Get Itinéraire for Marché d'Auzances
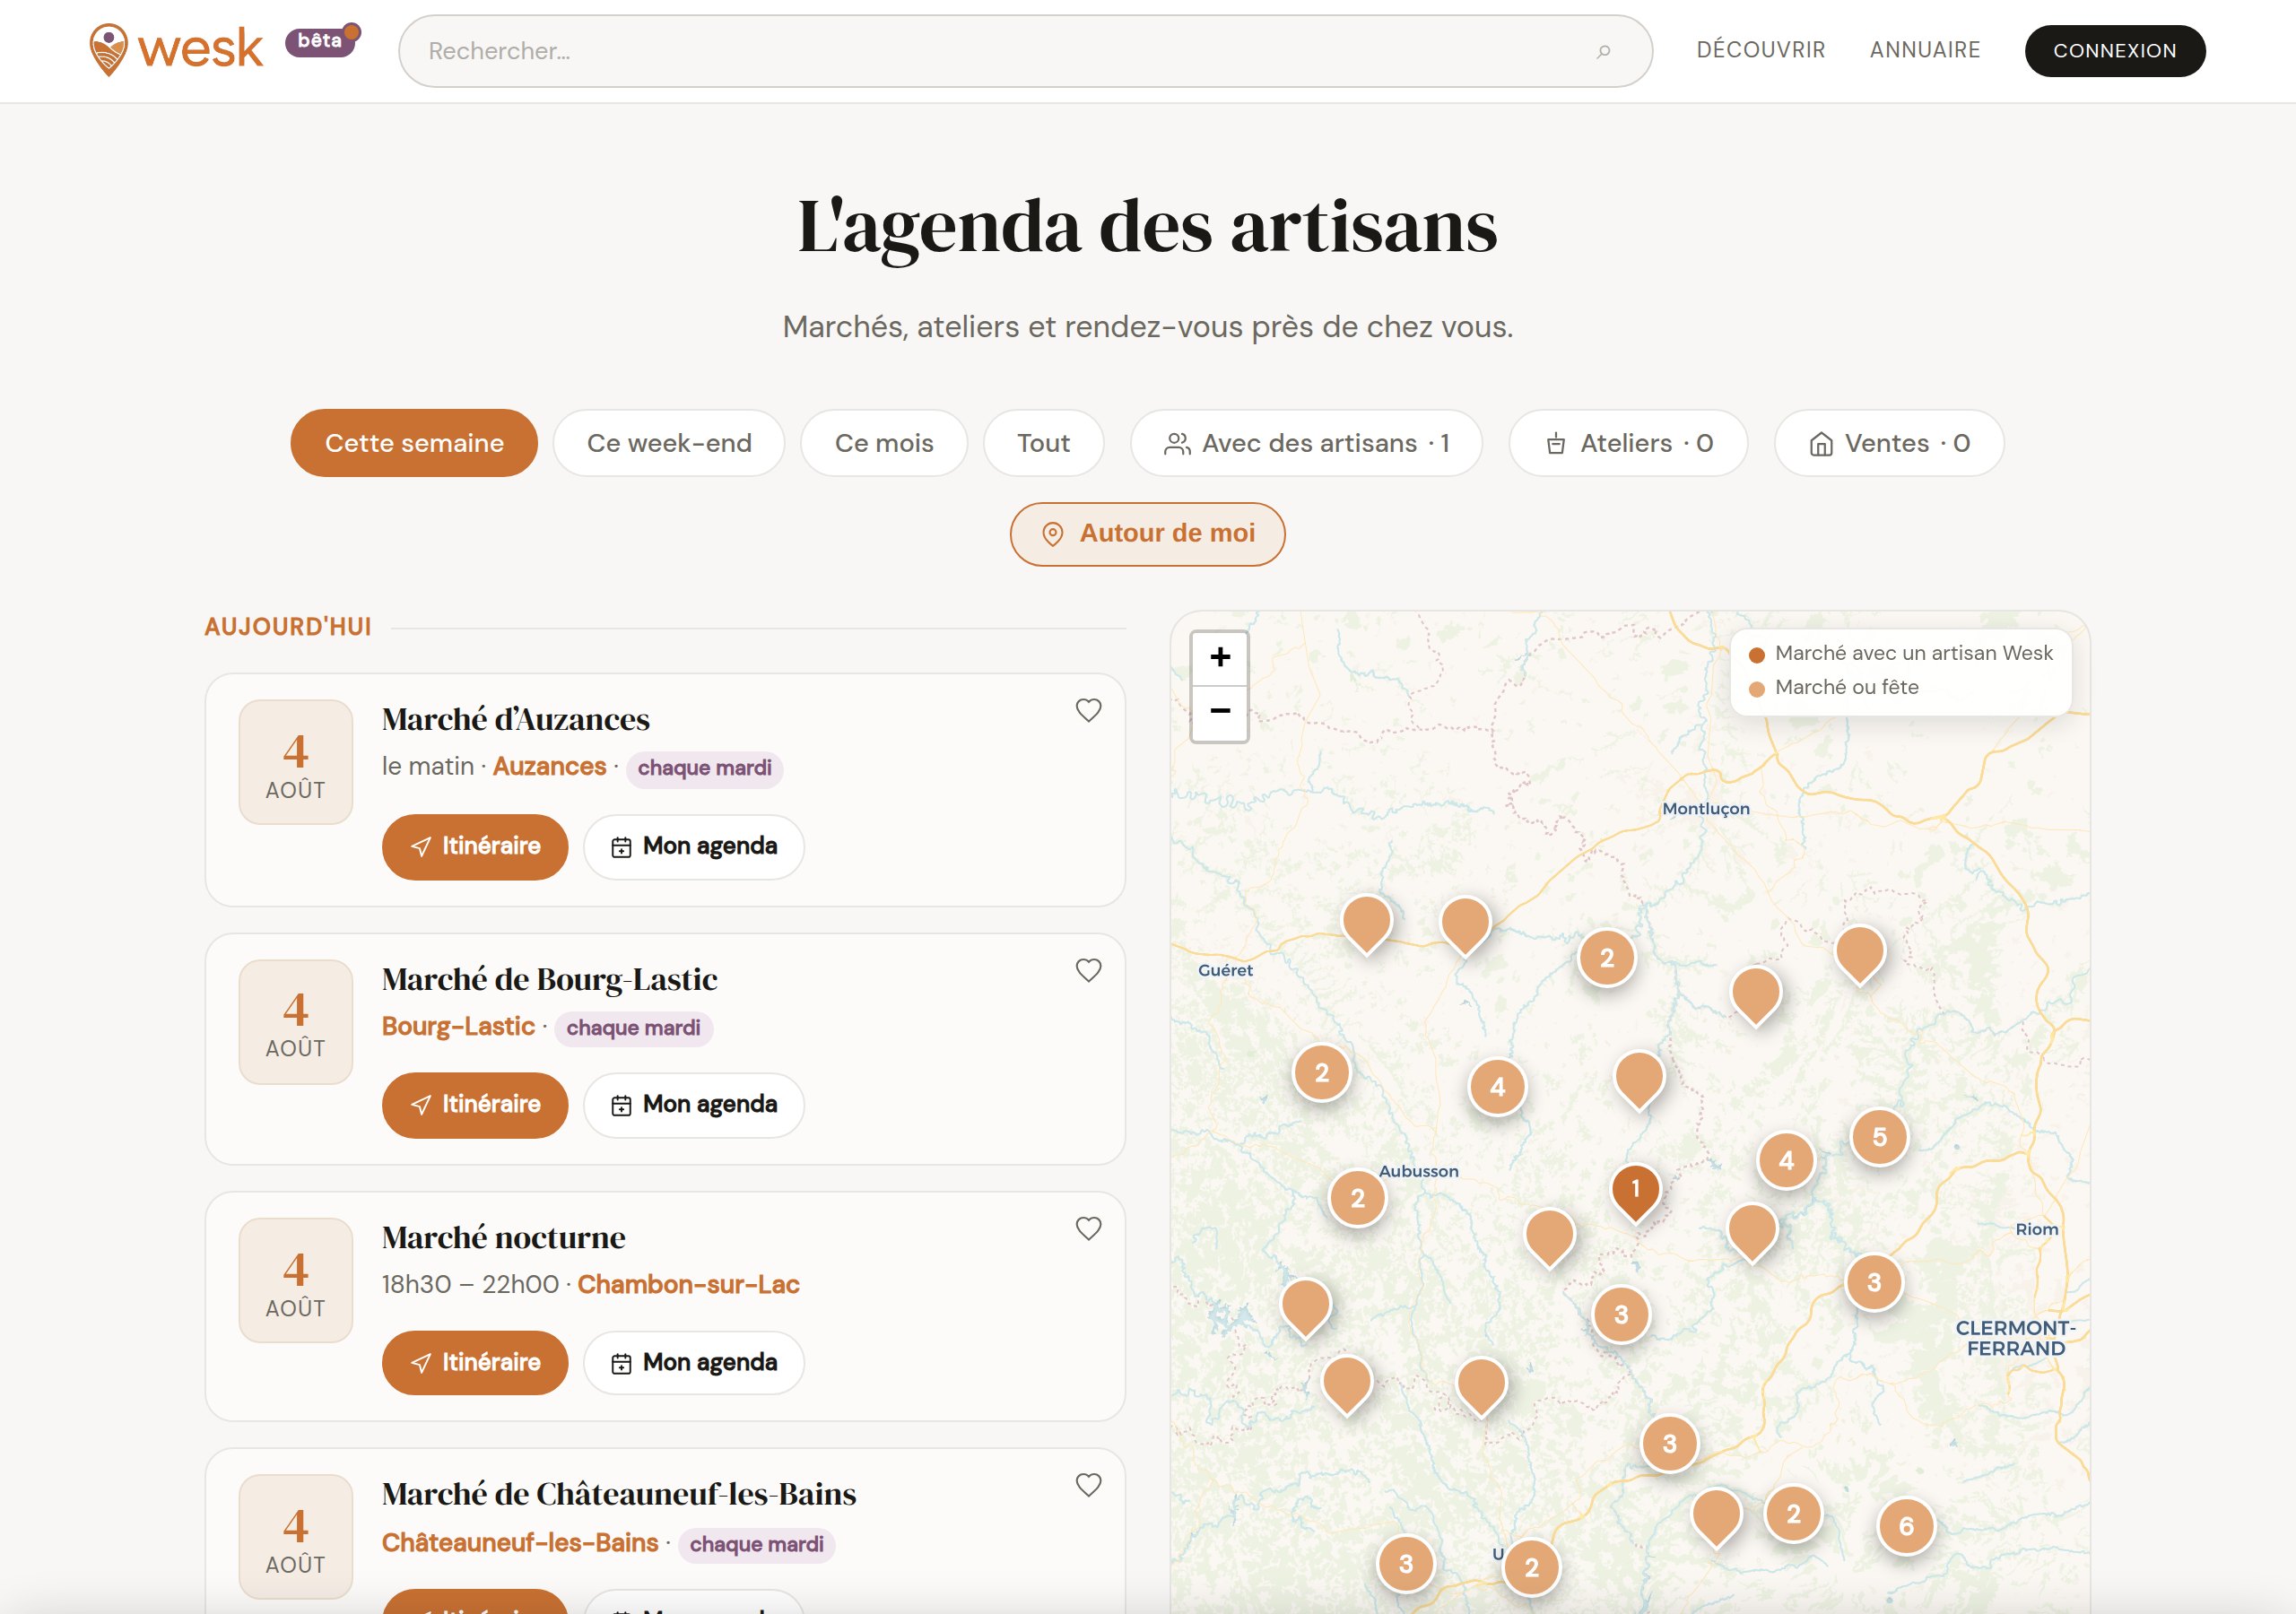Viewport: 2296px width, 1614px height. pyautogui.click(x=475, y=847)
